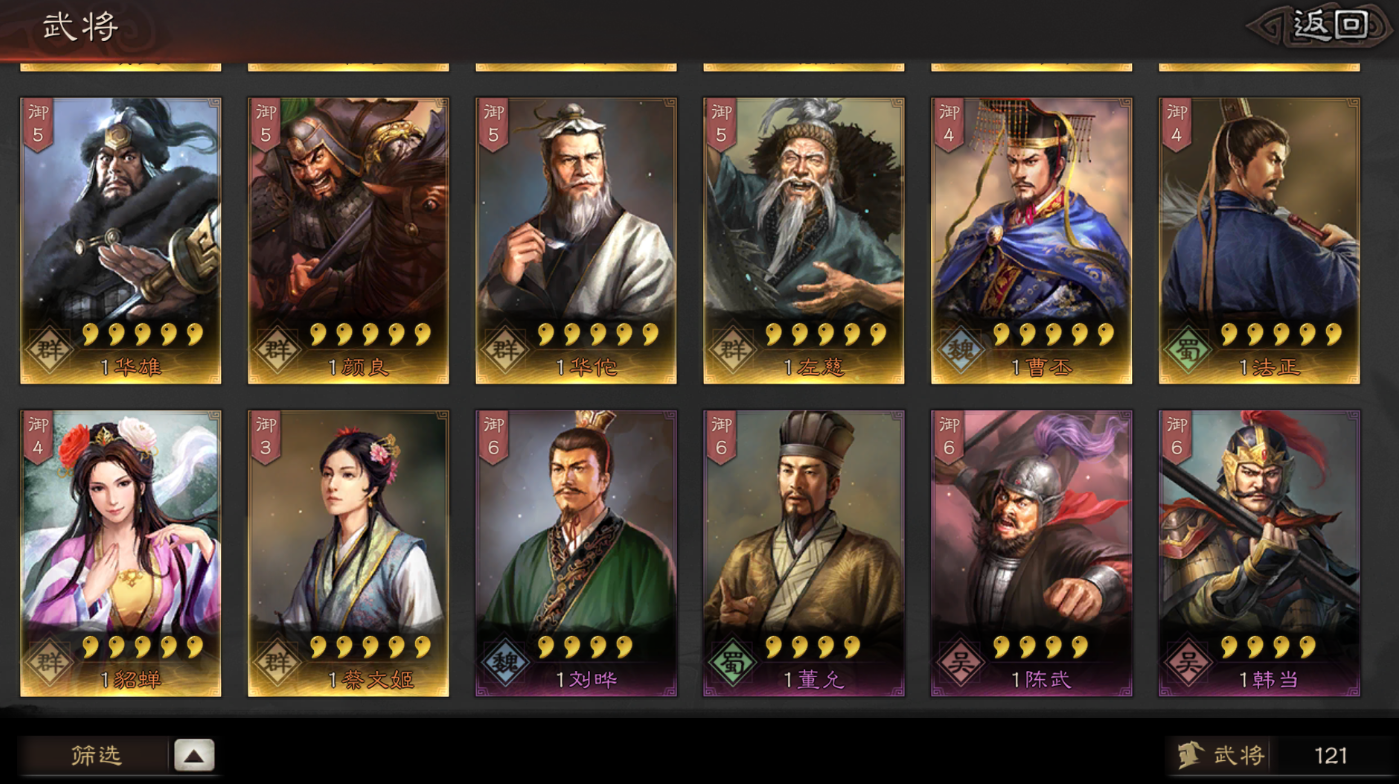Open the 筛选 filter label
The height and width of the screenshot is (784, 1399).
(x=96, y=756)
